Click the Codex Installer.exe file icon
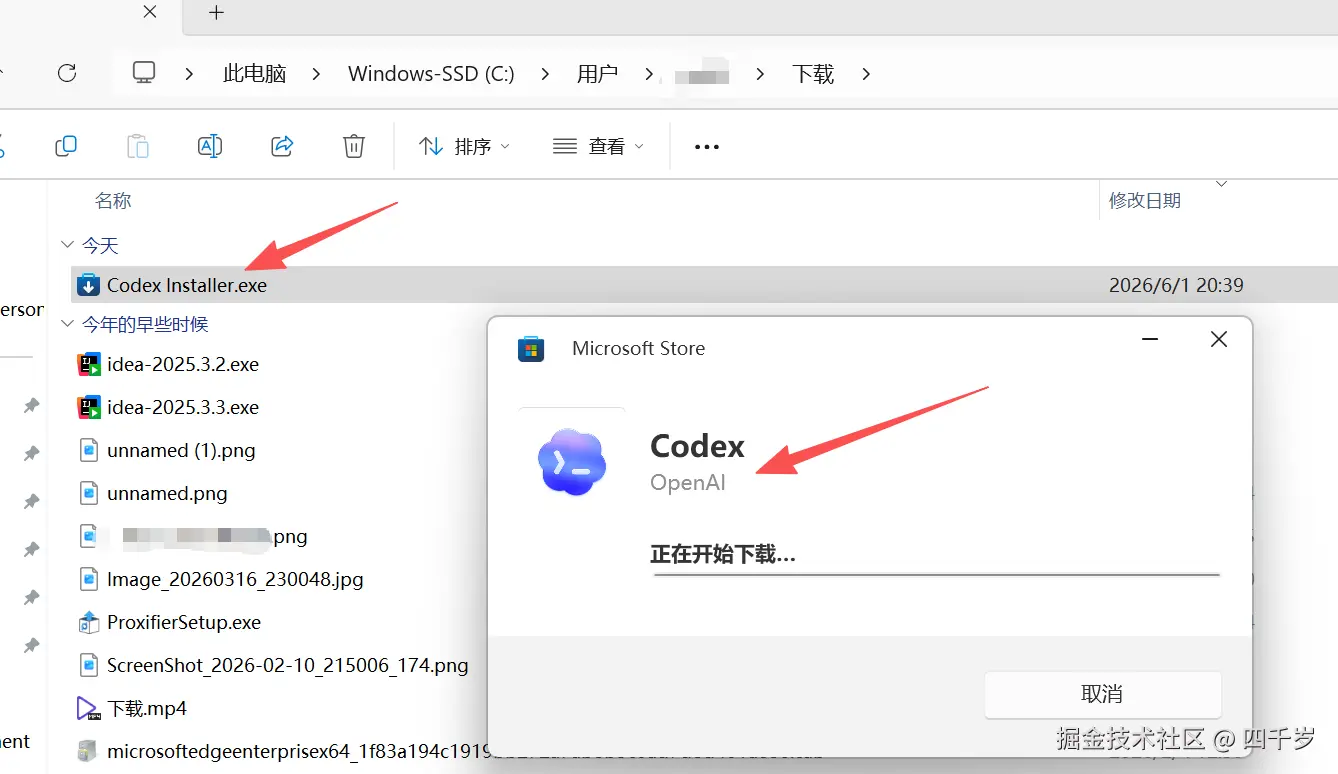The image size is (1338, 774). point(89,285)
